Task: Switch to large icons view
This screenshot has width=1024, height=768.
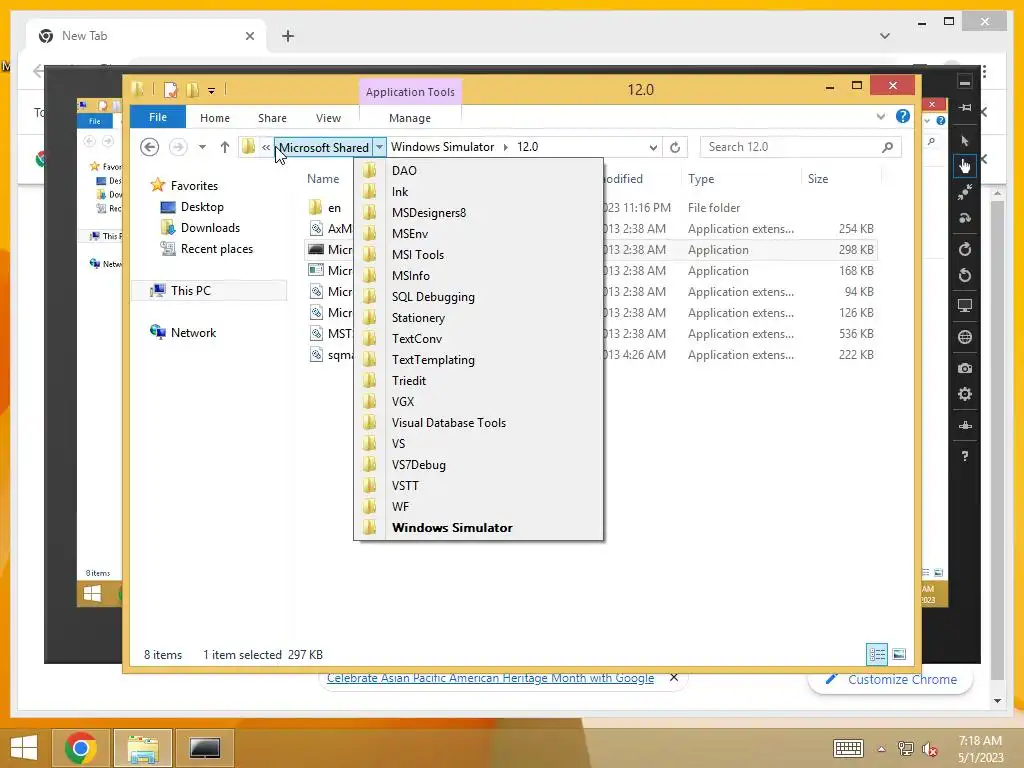Action: [x=899, y=654]
